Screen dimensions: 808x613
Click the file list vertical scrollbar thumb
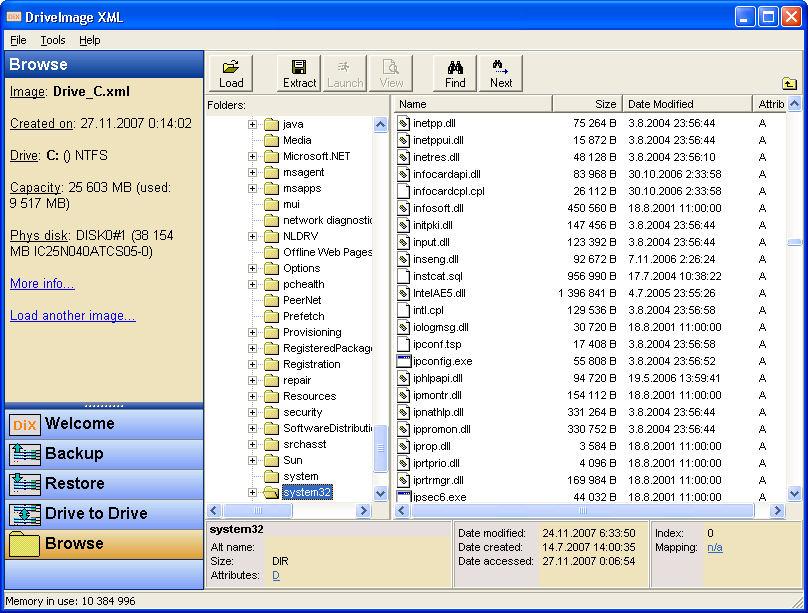point(795,242)
